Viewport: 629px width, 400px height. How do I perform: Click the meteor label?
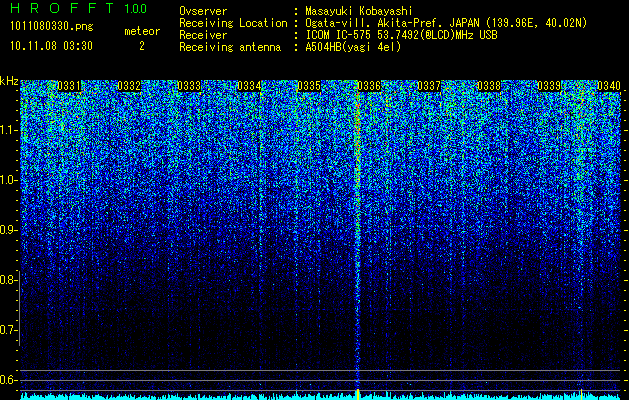(x=142, y=31)
